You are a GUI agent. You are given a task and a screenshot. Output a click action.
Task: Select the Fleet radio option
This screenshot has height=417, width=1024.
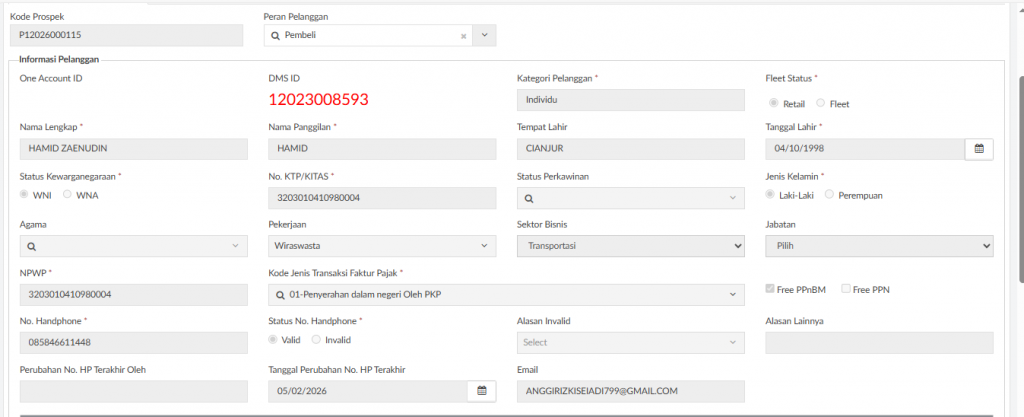coord(821,103)
